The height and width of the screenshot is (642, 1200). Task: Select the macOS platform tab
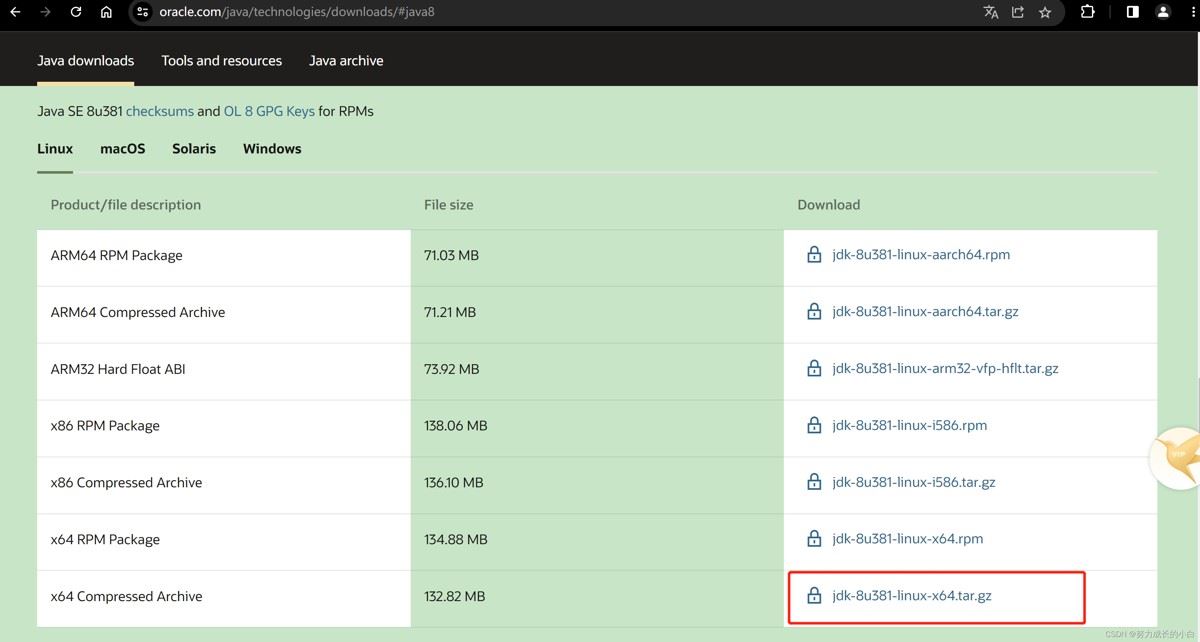point(122,149)
